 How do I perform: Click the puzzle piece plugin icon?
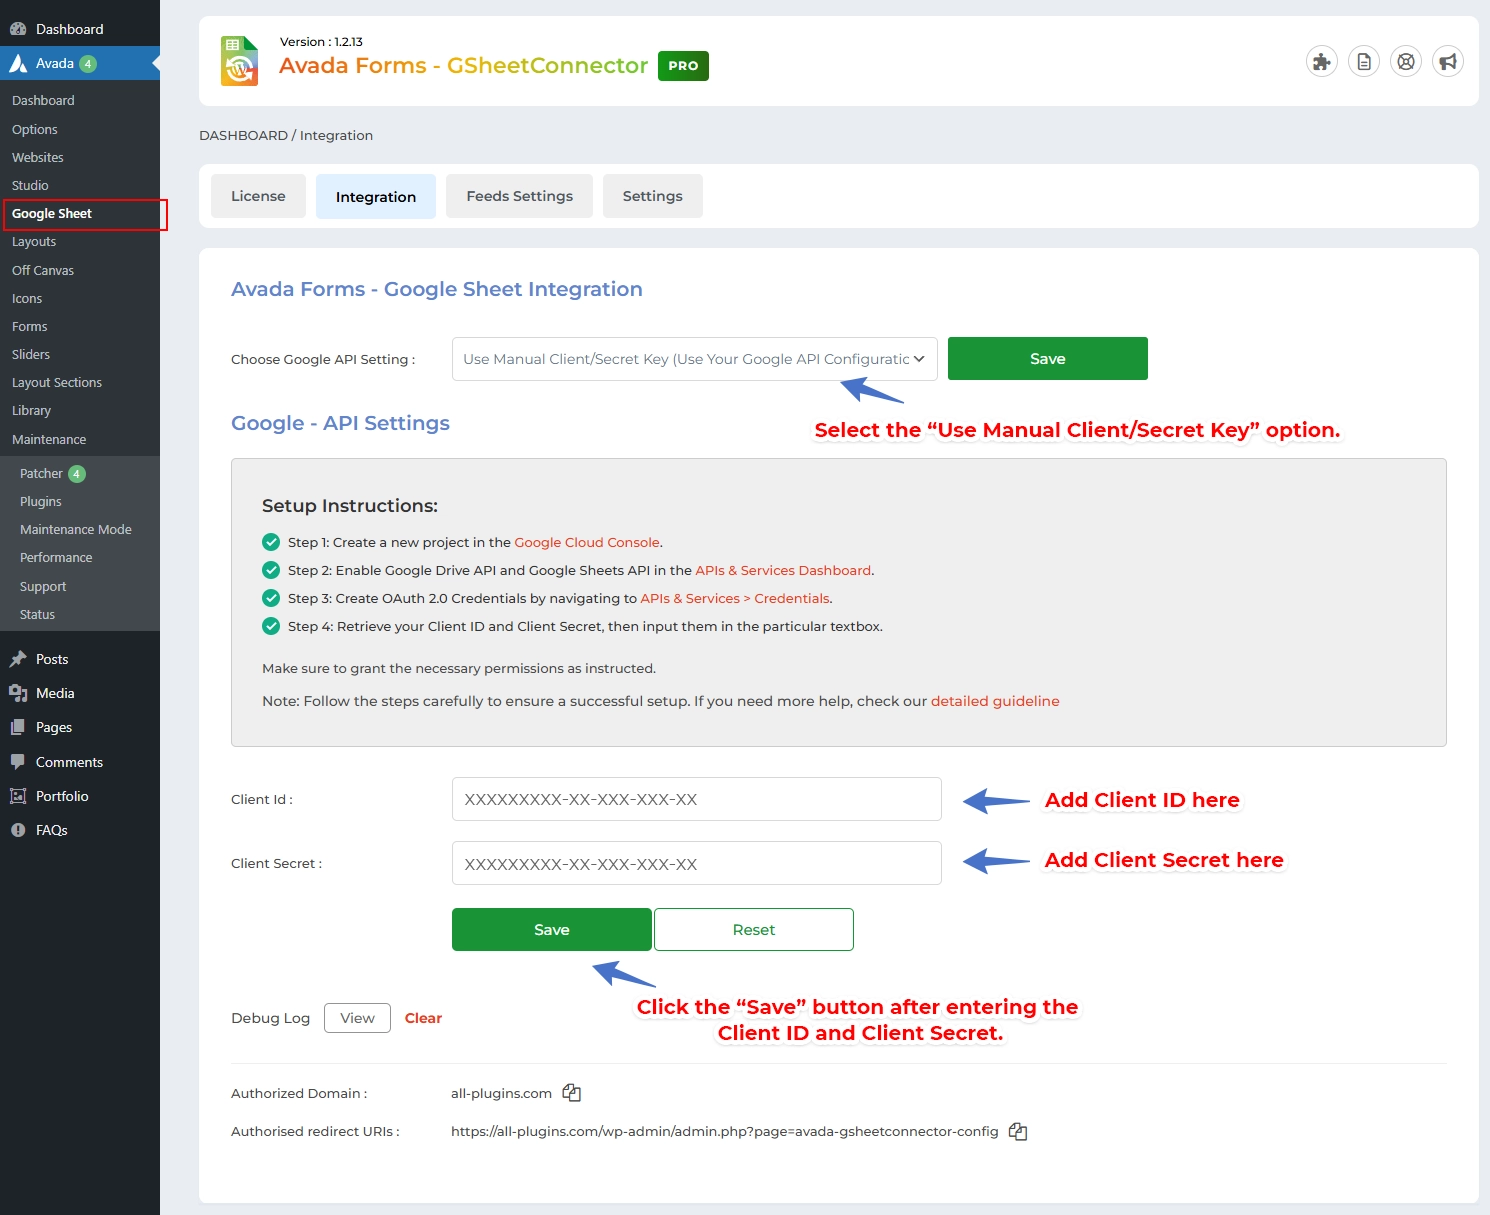click(x=1321, y=62)
